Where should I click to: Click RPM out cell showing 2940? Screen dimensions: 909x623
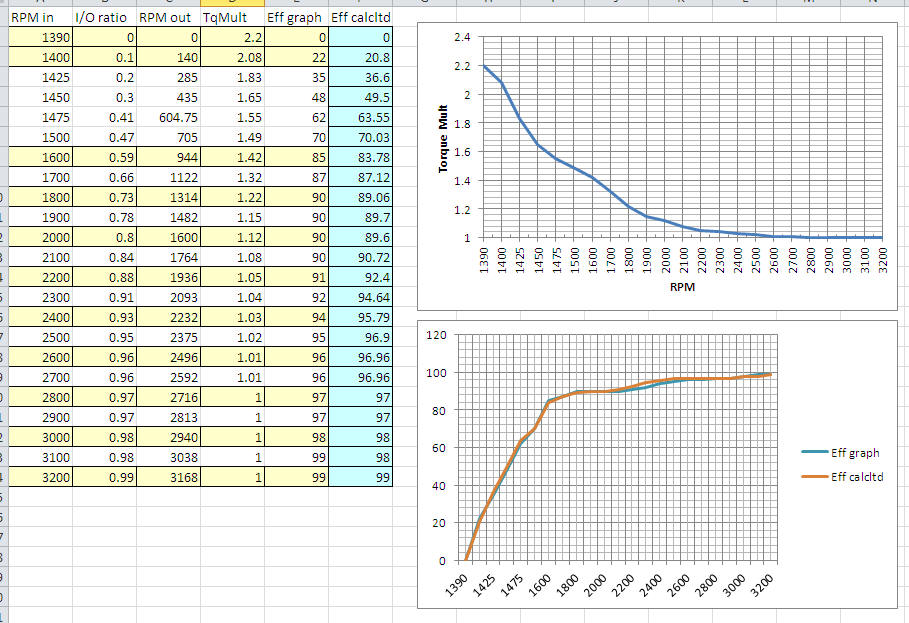coord(168,438)
